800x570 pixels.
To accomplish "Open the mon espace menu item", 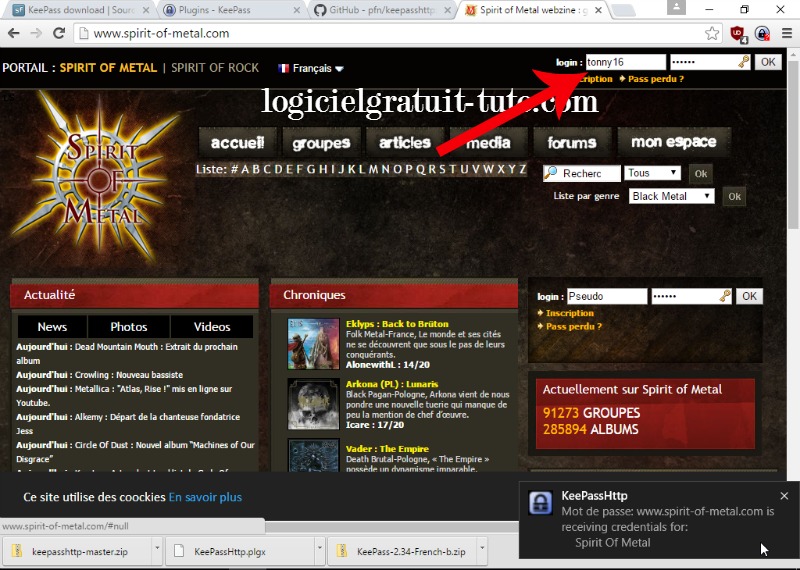I will [x=674, y=142].
